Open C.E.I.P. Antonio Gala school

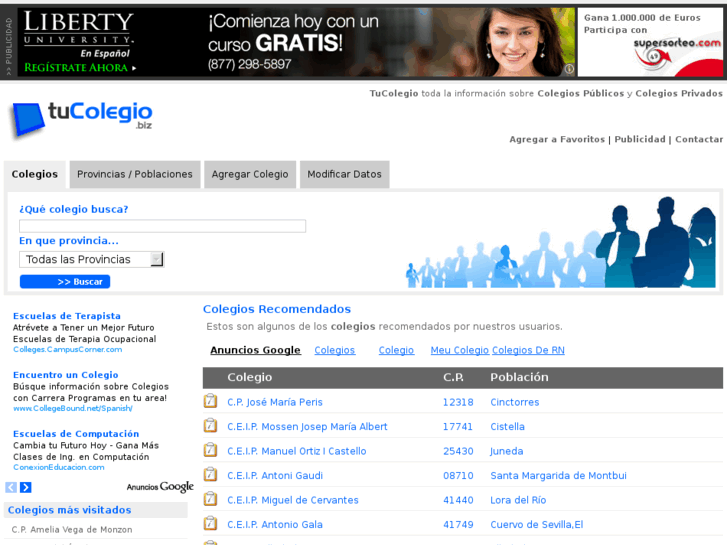click(275, 525)
